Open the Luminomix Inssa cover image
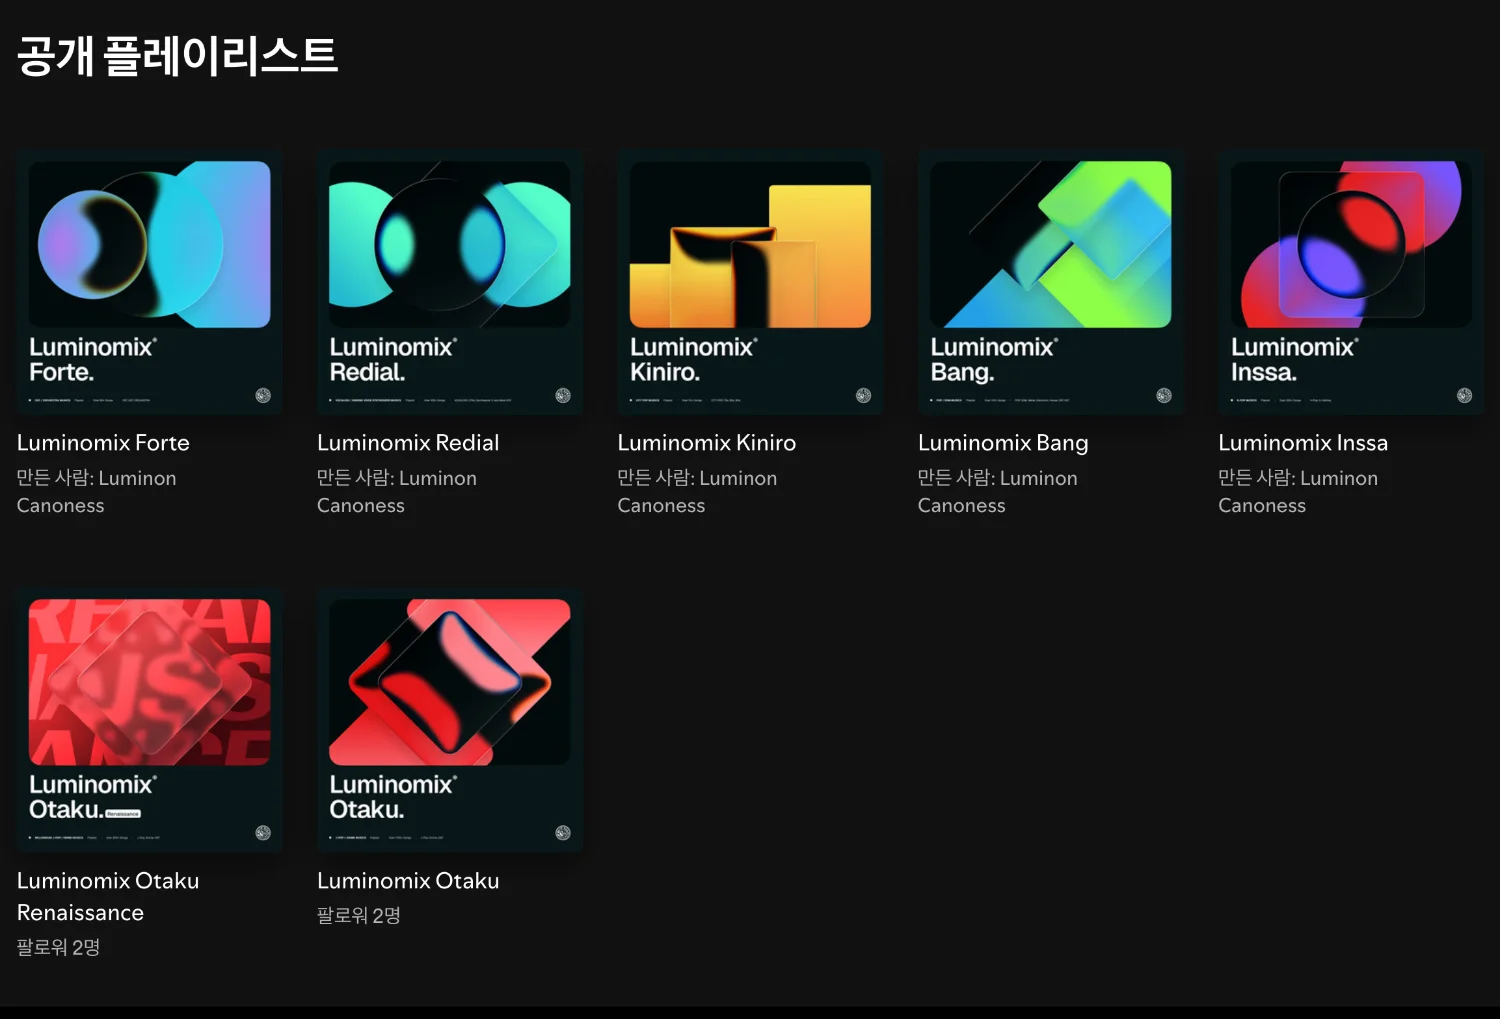Image resolution: width=1500 pixels, height=1019 pixels. (1350, 281)
